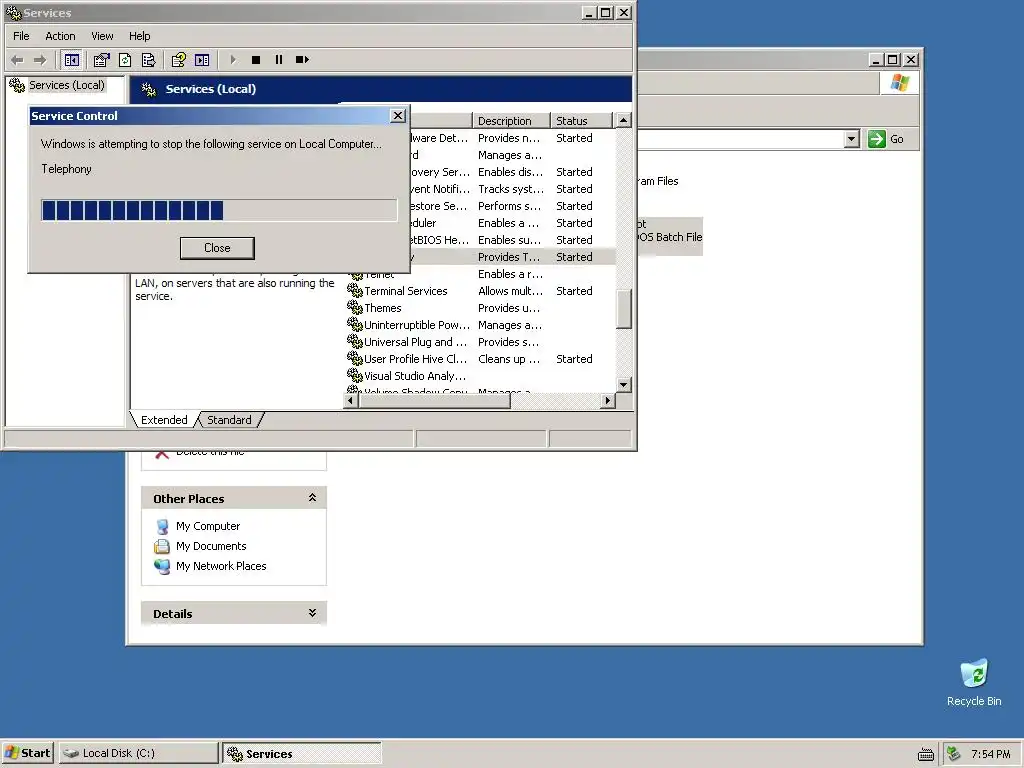Click horizontal scroll right arrow

click(608, 401)
